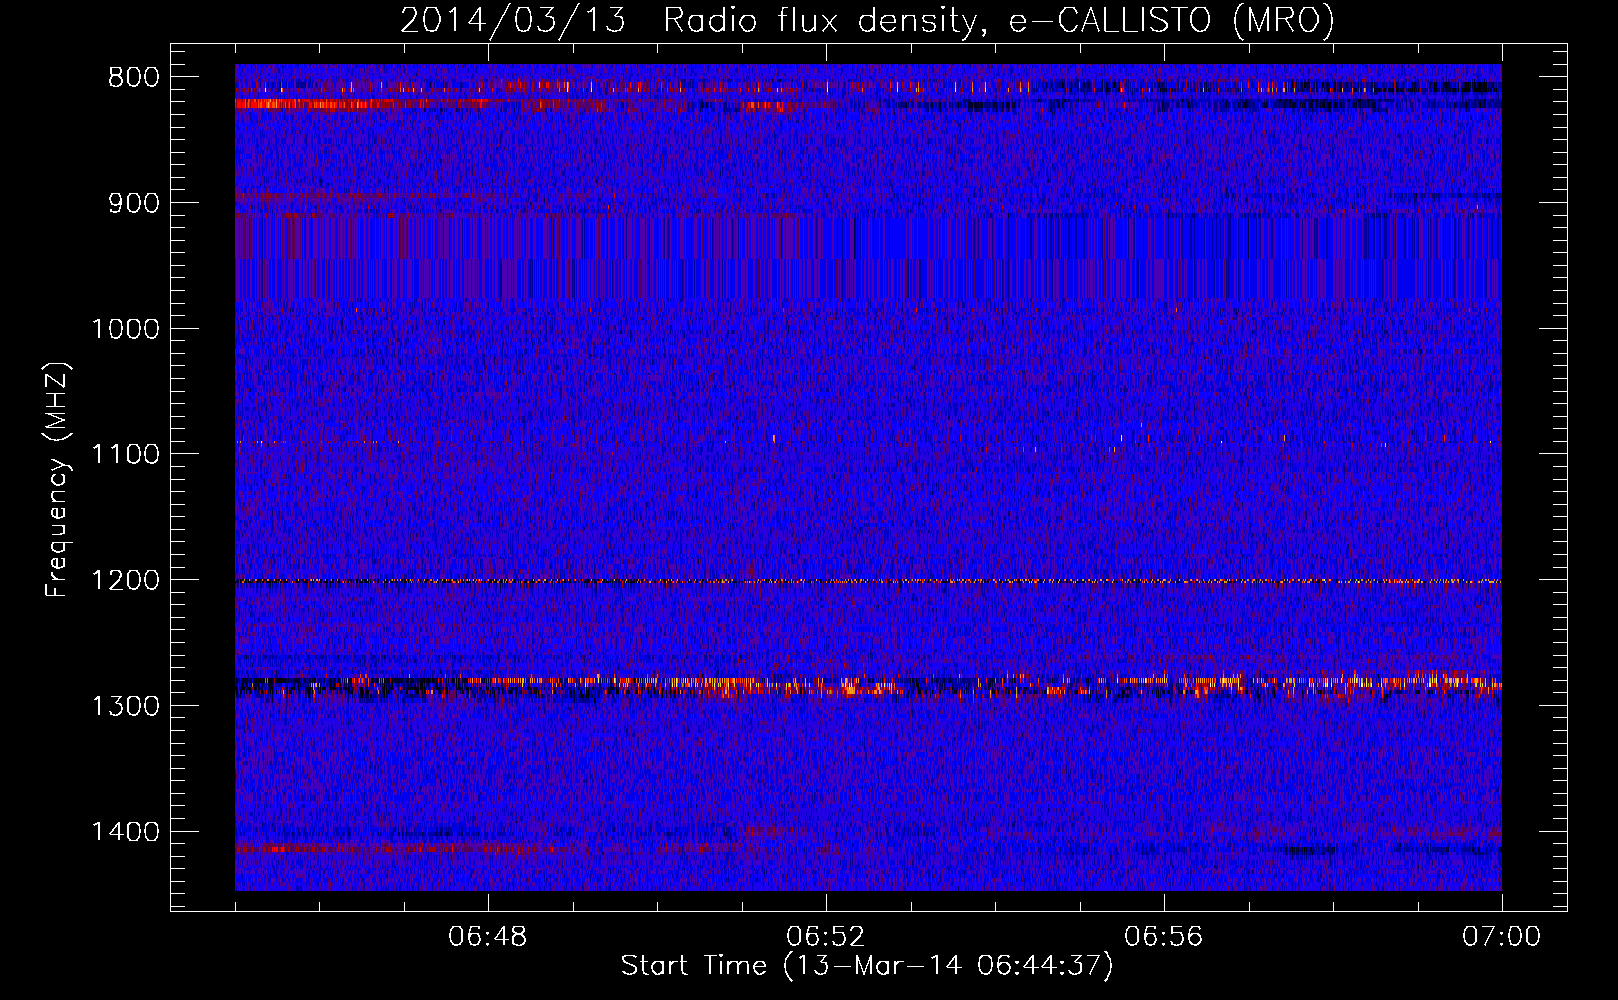Click the 06:52 time tick label
Screen dimensions: 1618x1000
826,937
